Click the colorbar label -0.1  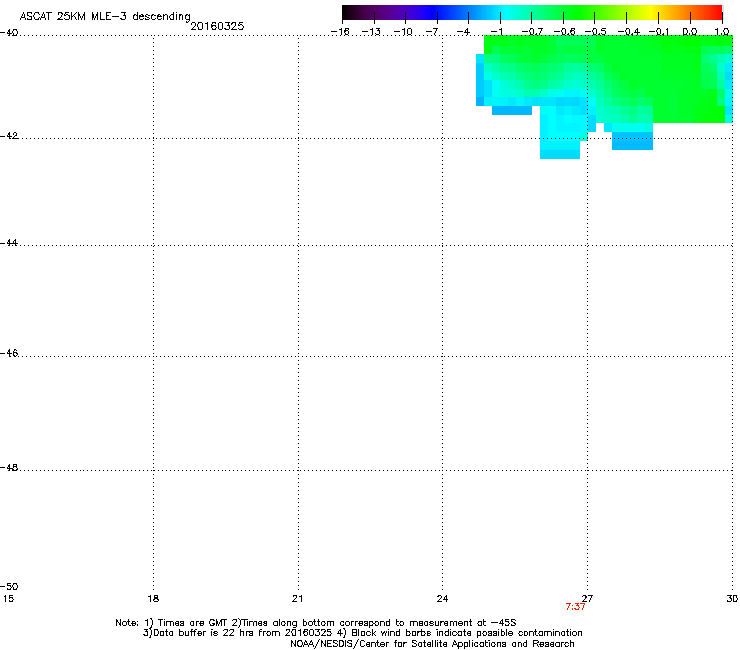(x=659, y=32)
